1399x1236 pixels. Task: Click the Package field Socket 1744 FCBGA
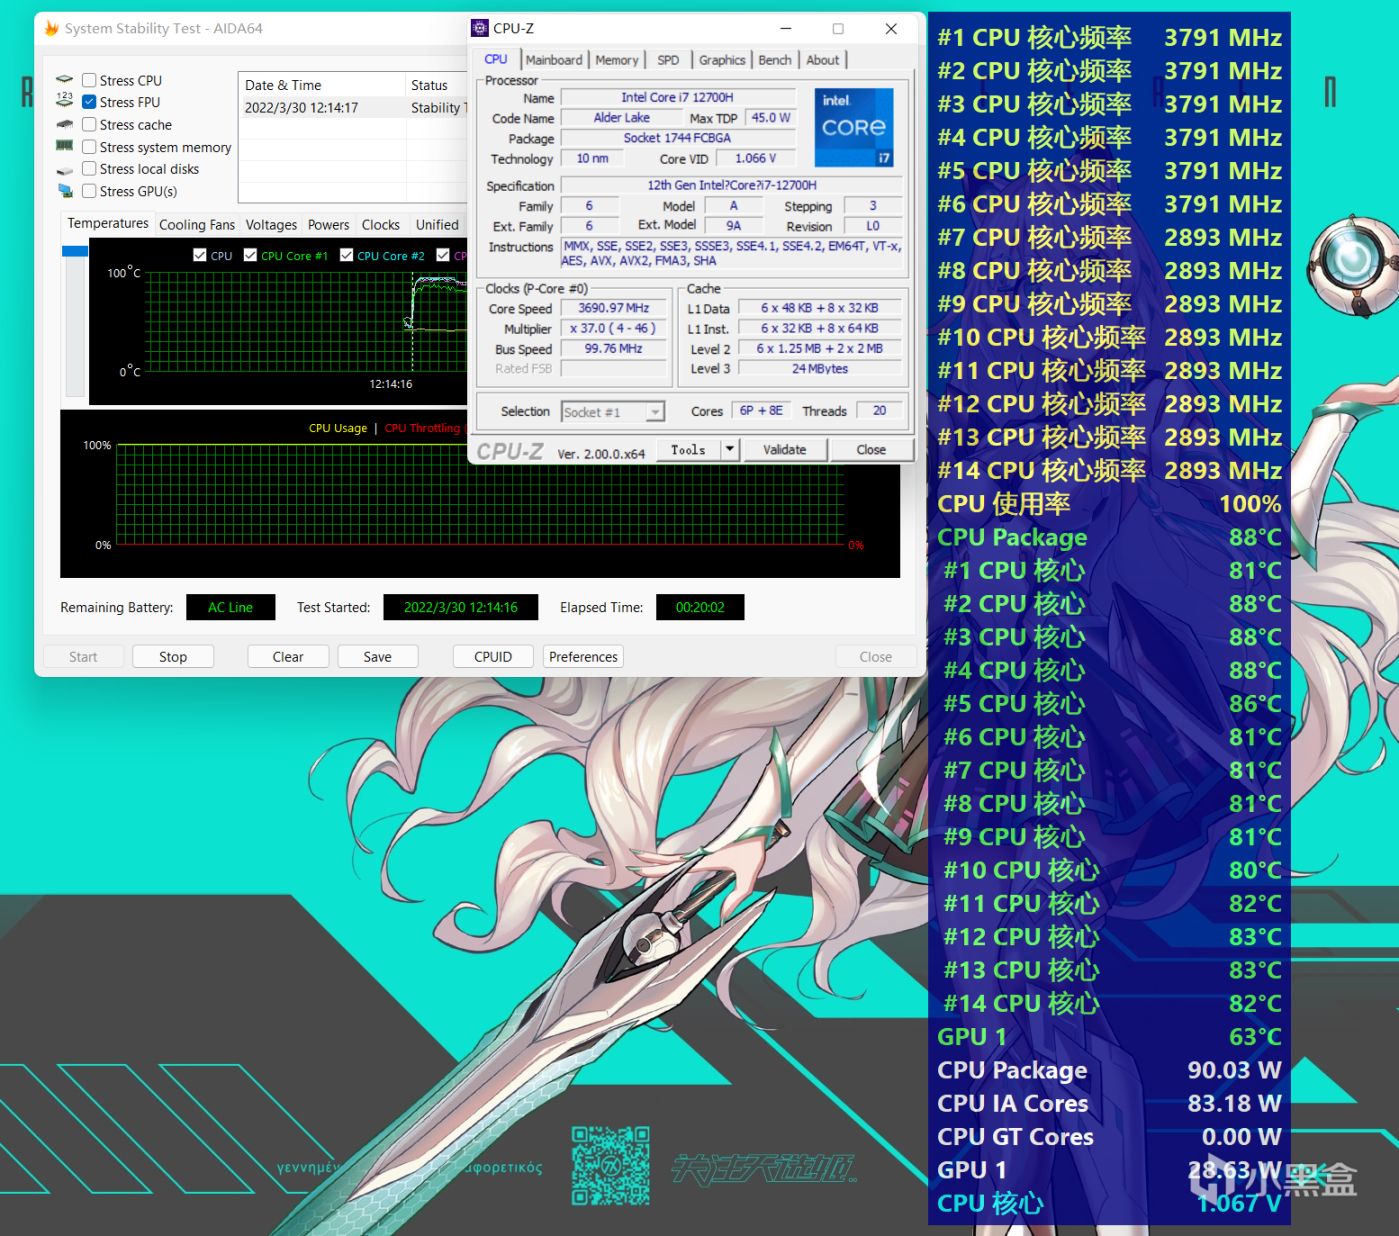(x=677, y=138)
